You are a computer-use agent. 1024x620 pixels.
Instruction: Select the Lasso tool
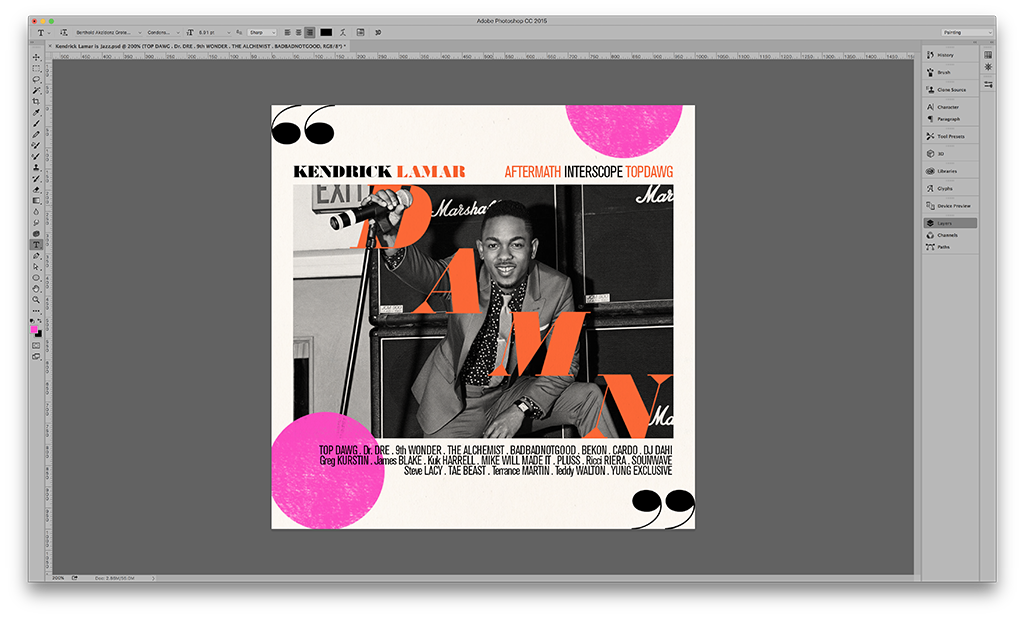(x=37, y=79)
